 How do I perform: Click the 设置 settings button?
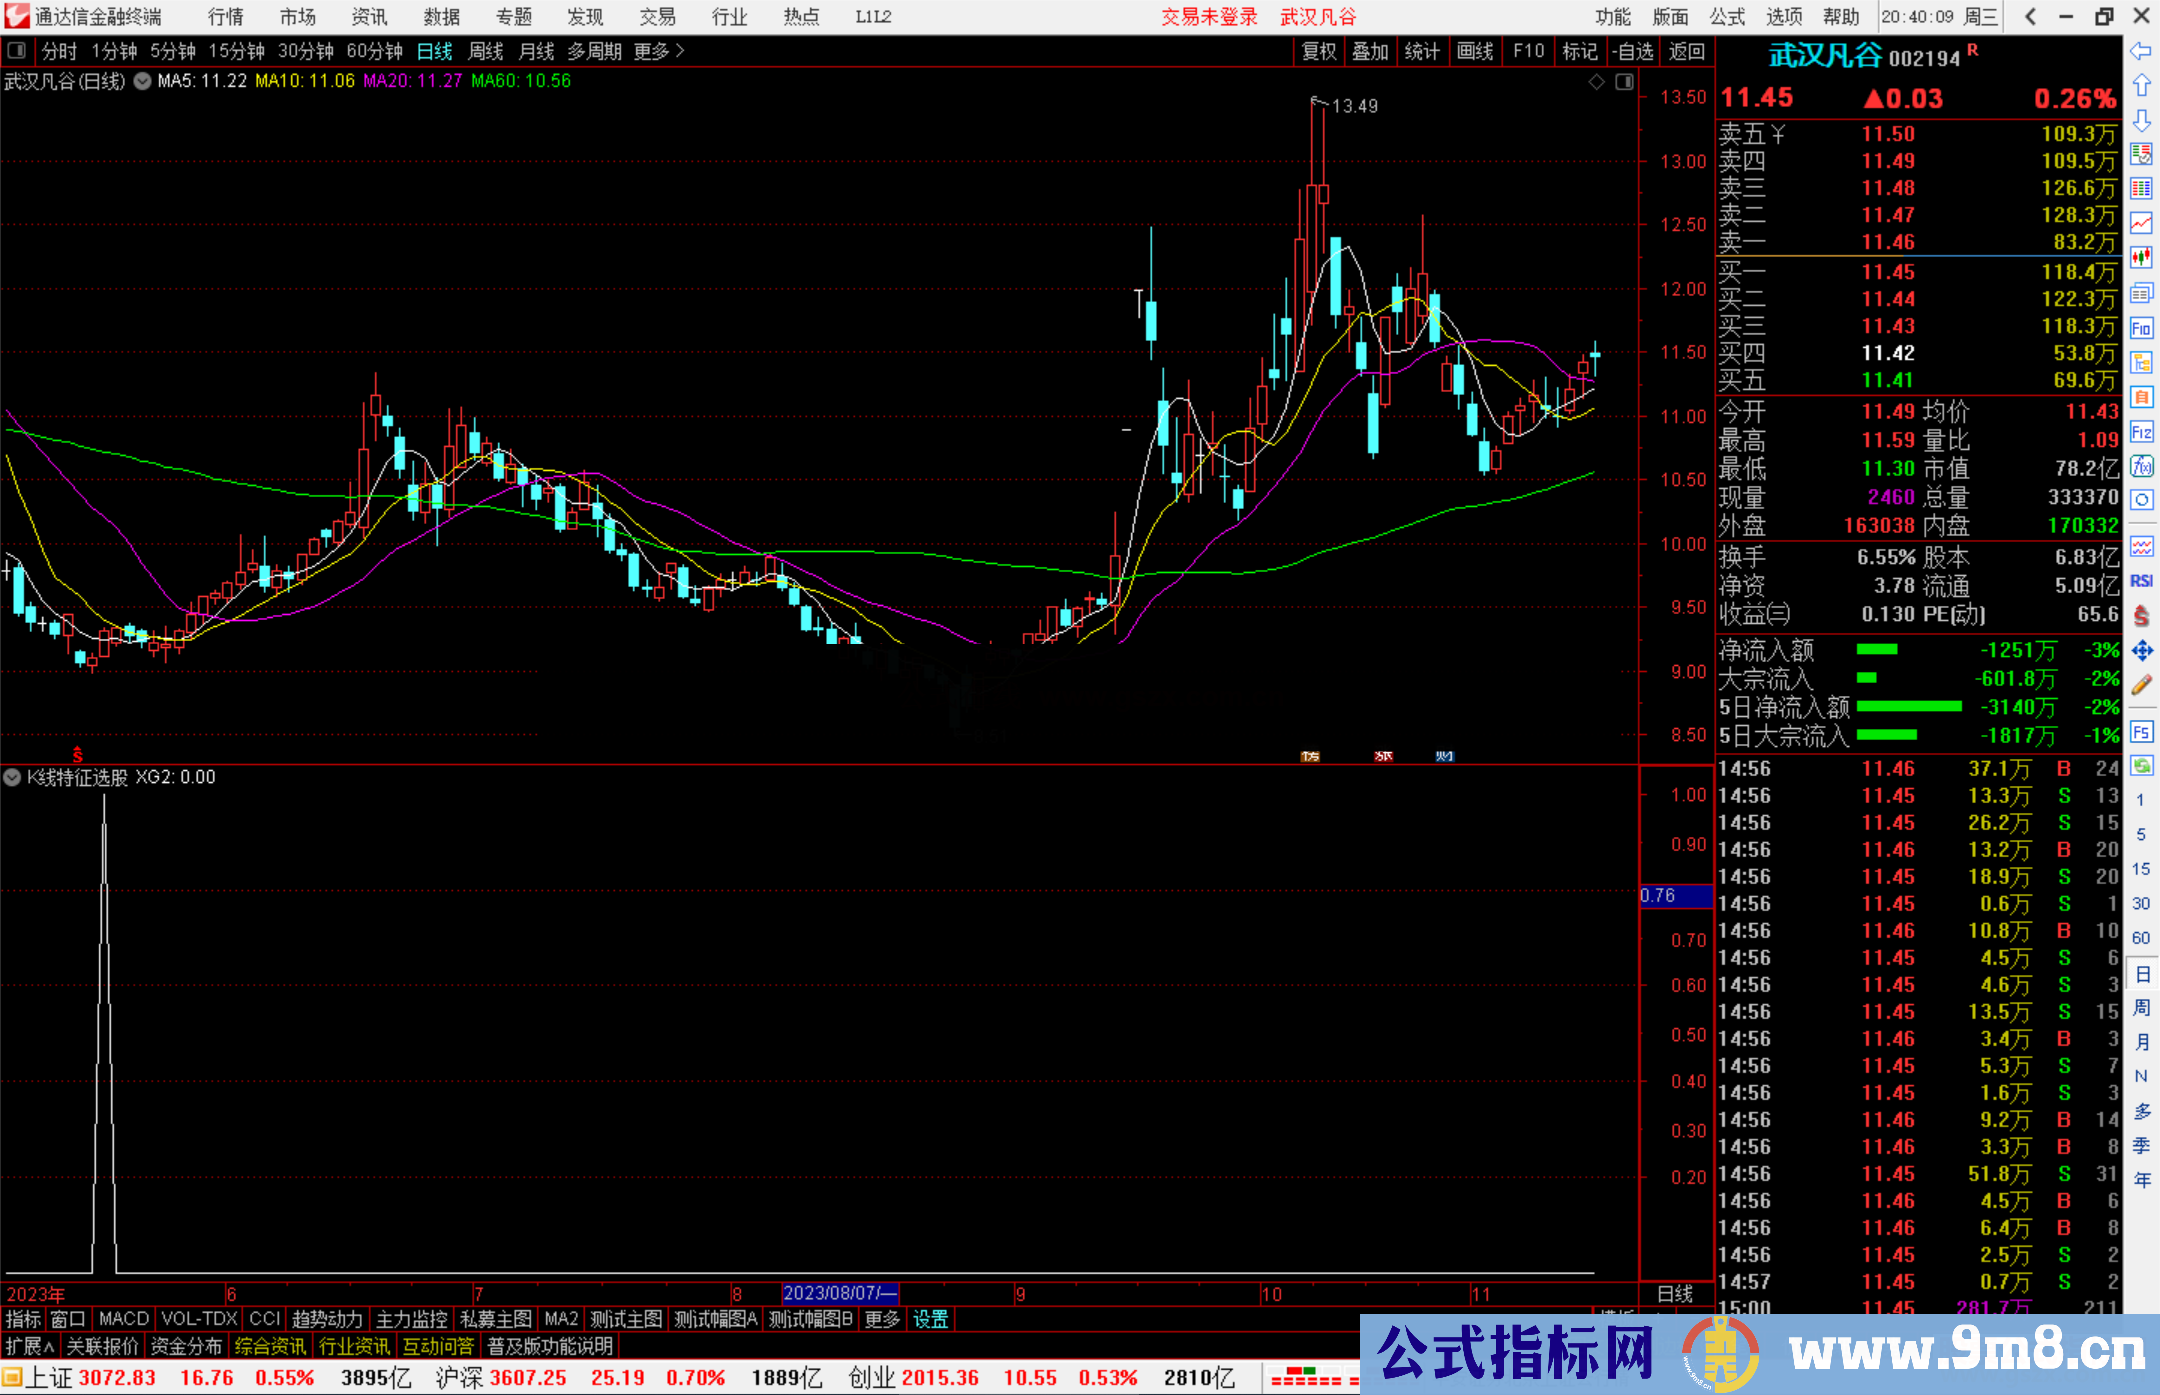(930, 1319)
